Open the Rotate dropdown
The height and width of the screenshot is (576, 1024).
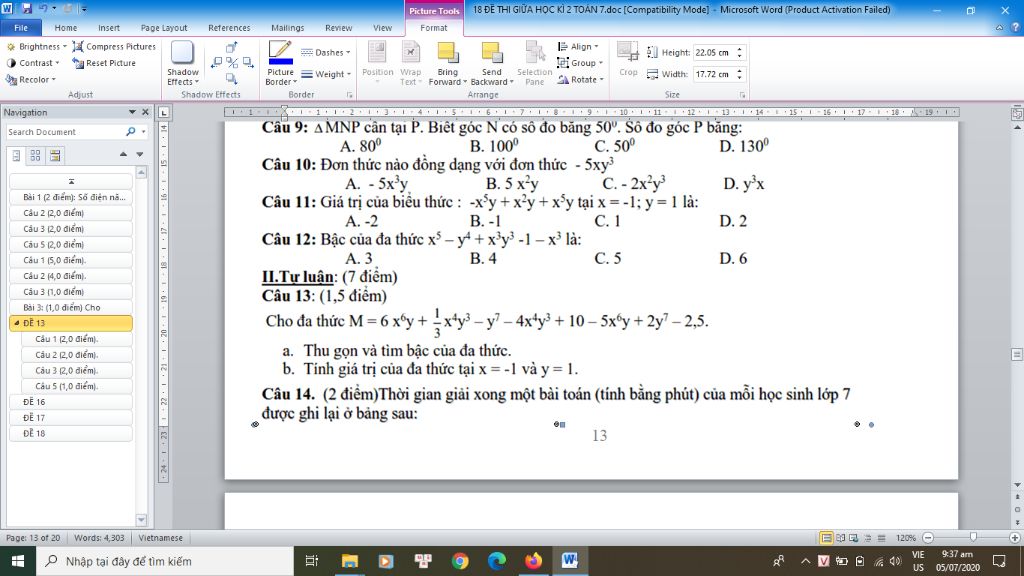(x=580, y=79)
